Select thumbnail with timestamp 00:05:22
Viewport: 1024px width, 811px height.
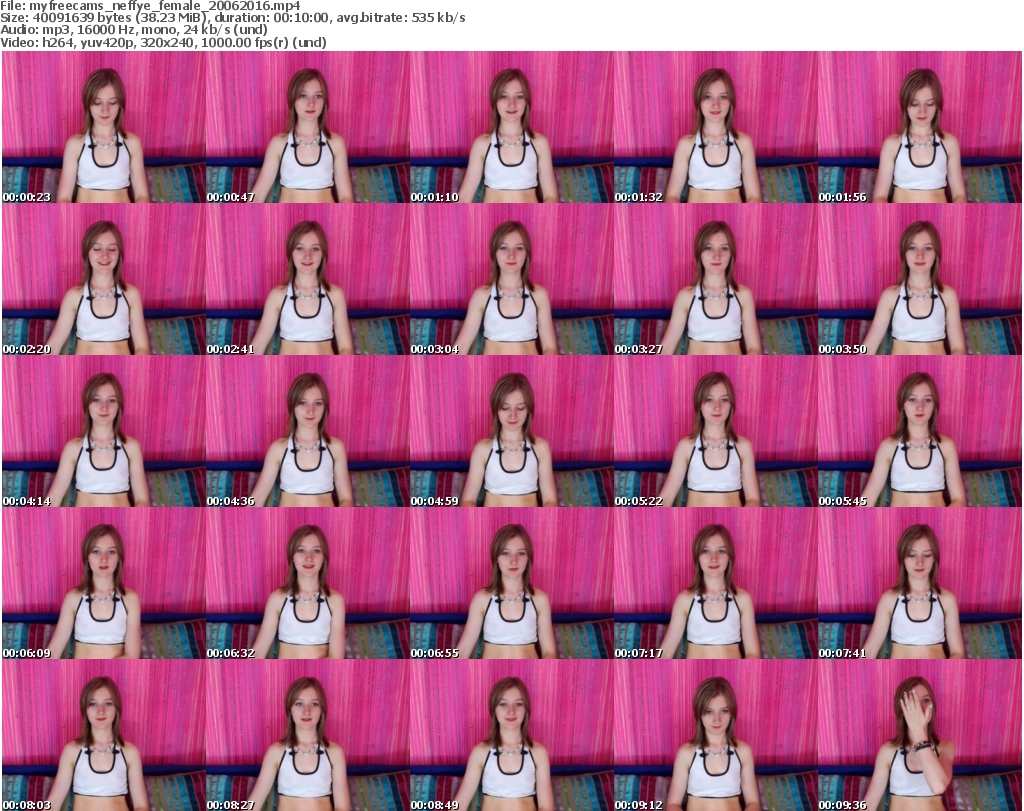click(x=715, y=431)
